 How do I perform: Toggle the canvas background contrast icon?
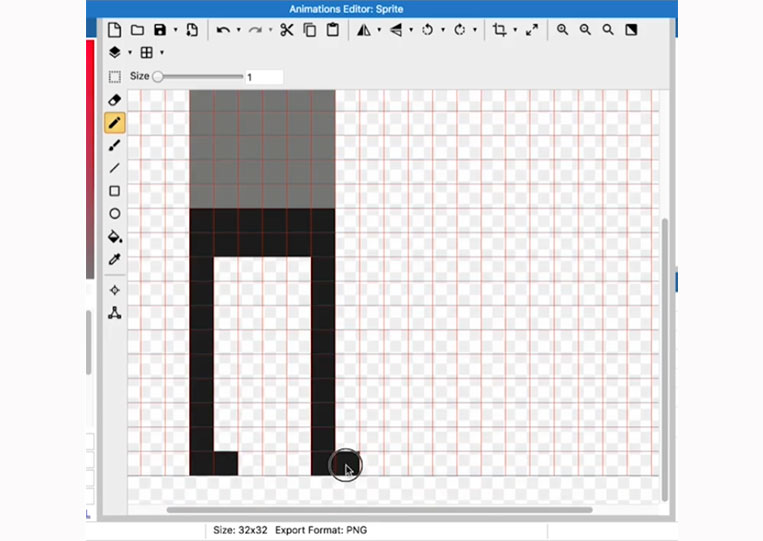pyautogui.click(x=631, y=30)
